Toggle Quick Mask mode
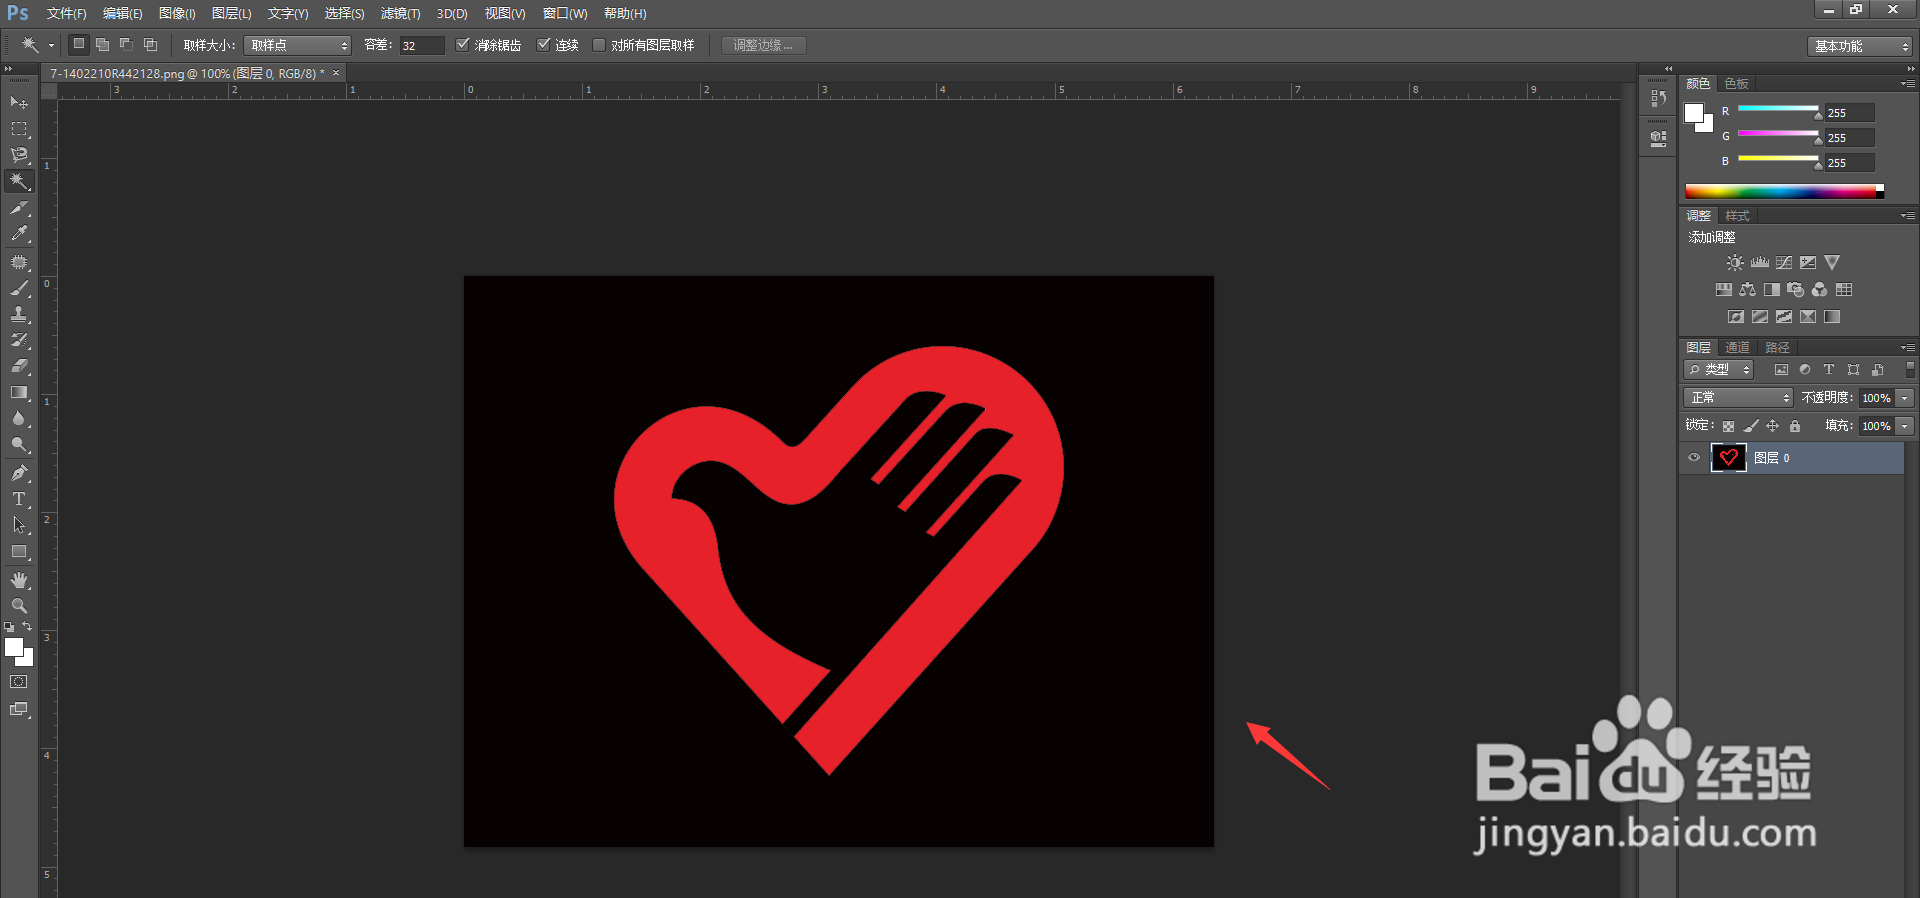Image resolution: width=1920 pixels, height=898 pixels. click(x=19, y=682)
